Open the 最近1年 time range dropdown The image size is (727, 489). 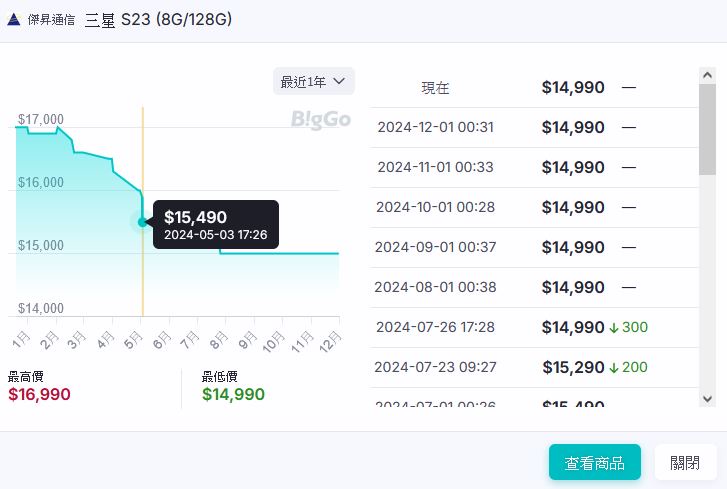click(x=313, y=81)
